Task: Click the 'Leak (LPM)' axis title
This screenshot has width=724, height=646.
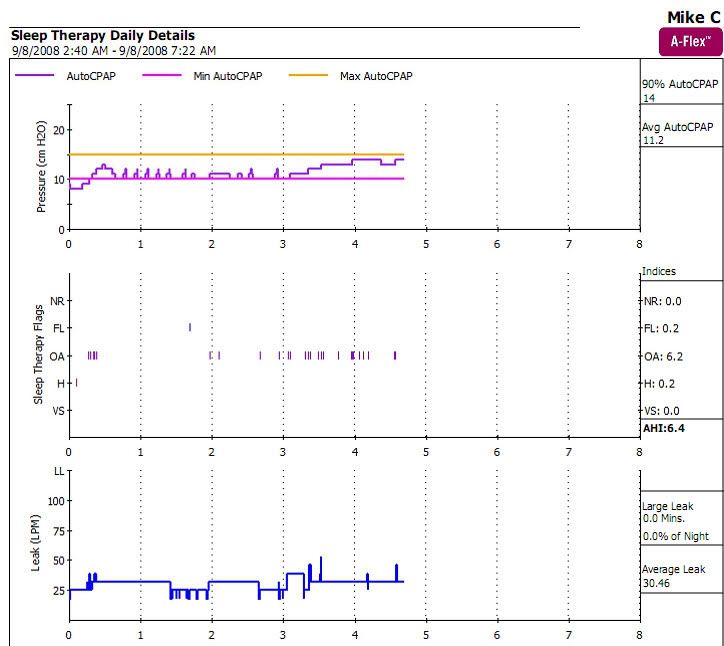Action: (x=36, y=543)
